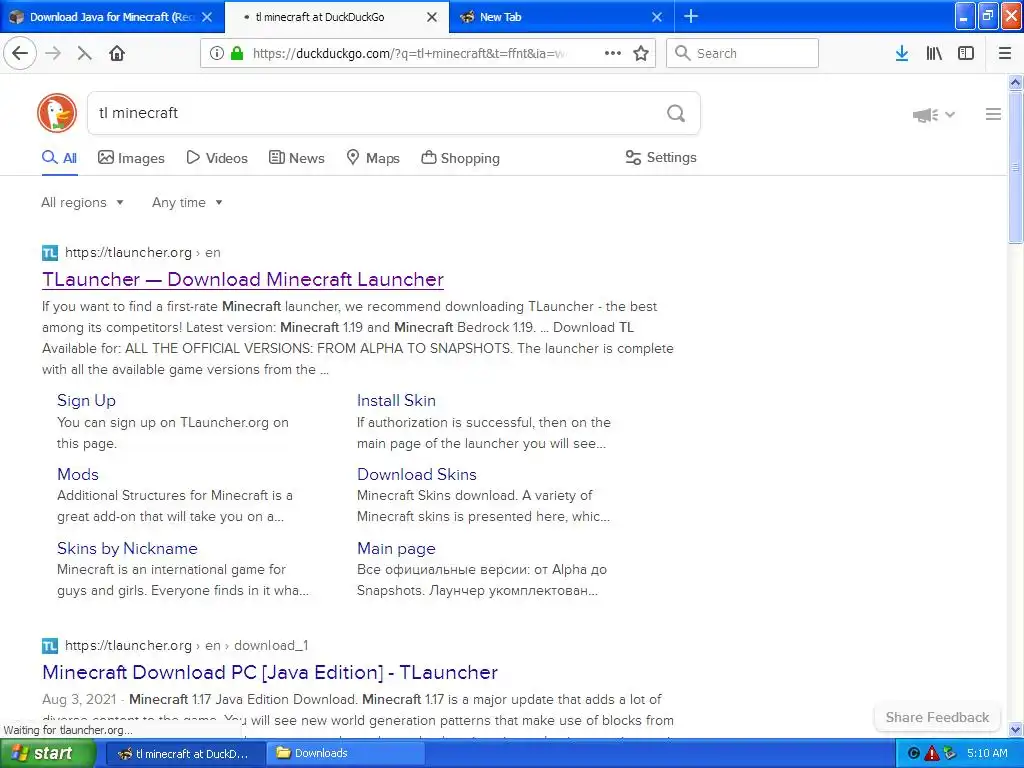Open the Skins by Nickname sitelink
This screenshot has height=768, width=1024.
tap(127, 549)
